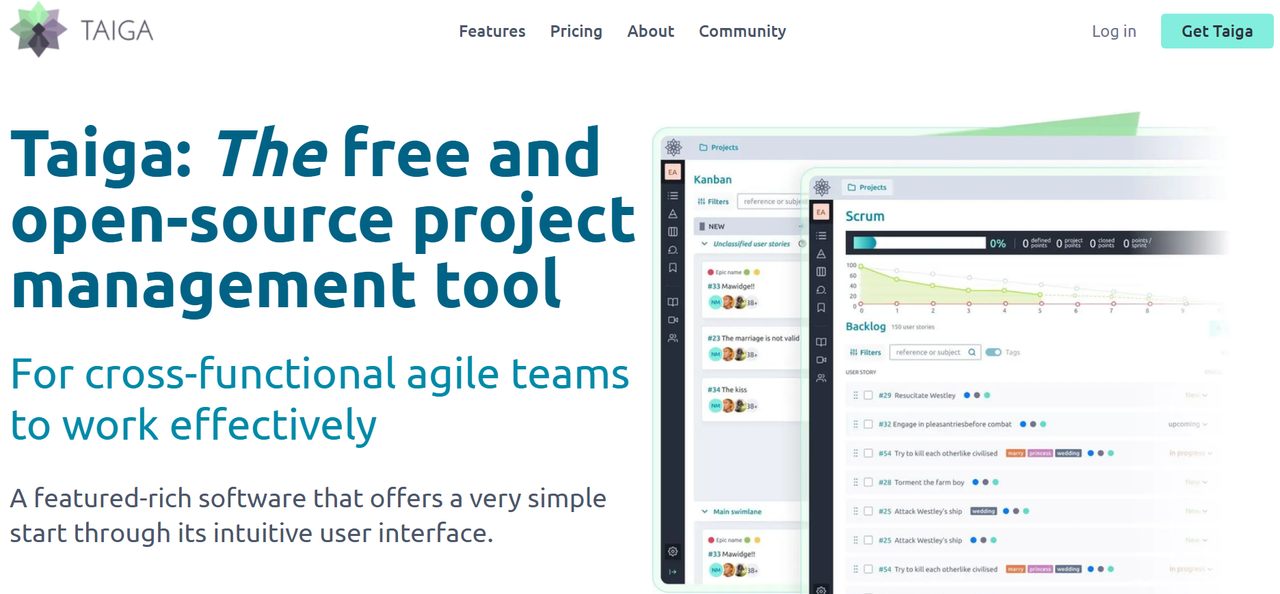
Task: Click the Taiga logo in the header
Action: click(82, 30)
